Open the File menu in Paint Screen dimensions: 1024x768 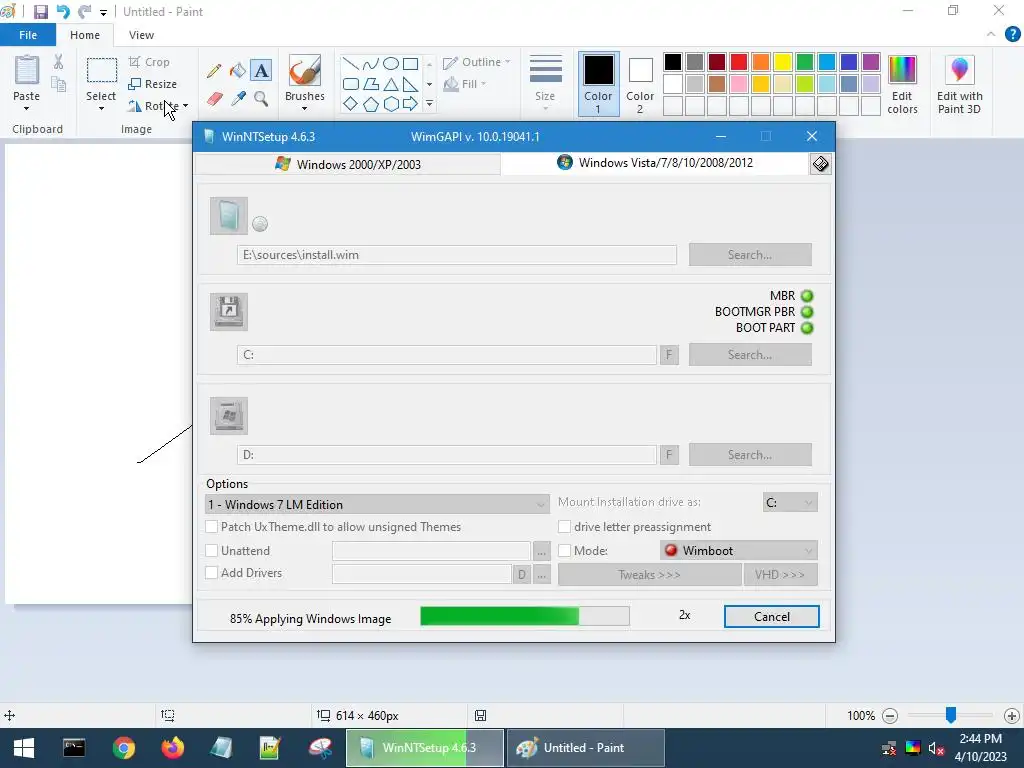[x=27, y=35]
